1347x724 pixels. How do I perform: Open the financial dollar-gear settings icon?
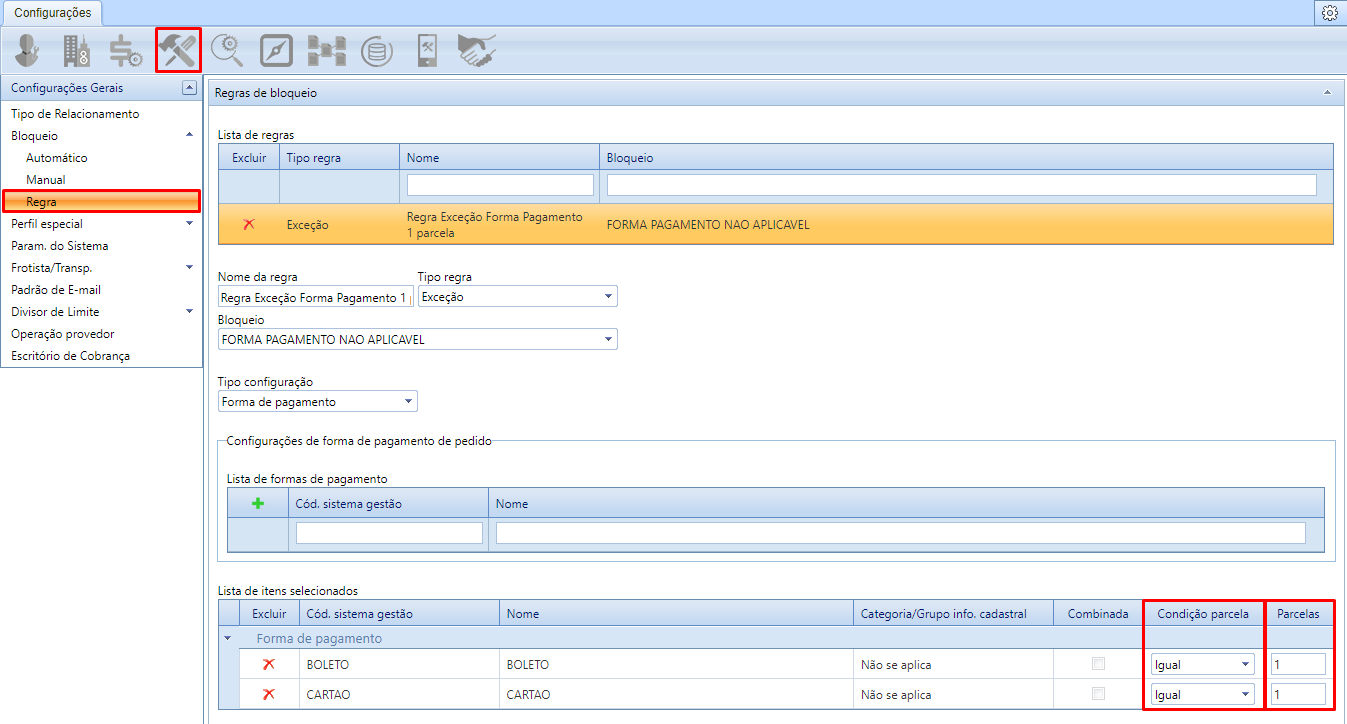pyautogui.click(x=126, y=51)
